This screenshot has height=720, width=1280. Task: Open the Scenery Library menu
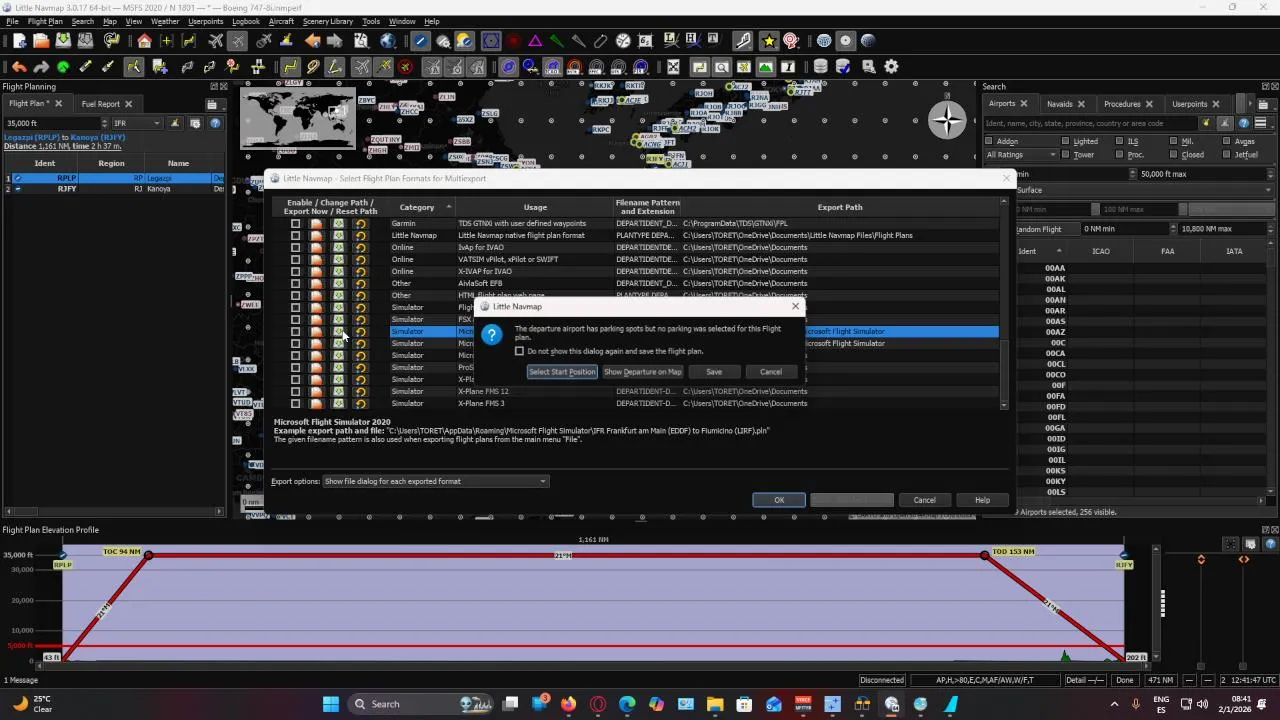(328, 21)
